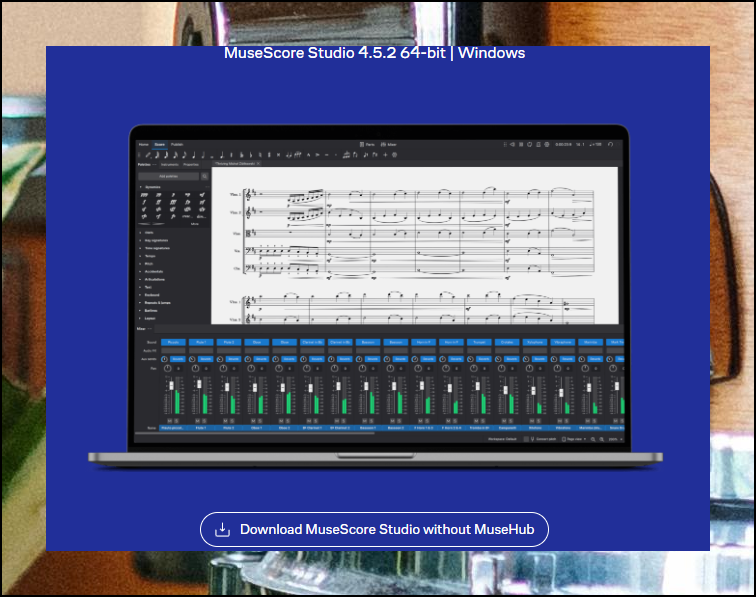Expand the Accidentals palette

coord(141,271)
